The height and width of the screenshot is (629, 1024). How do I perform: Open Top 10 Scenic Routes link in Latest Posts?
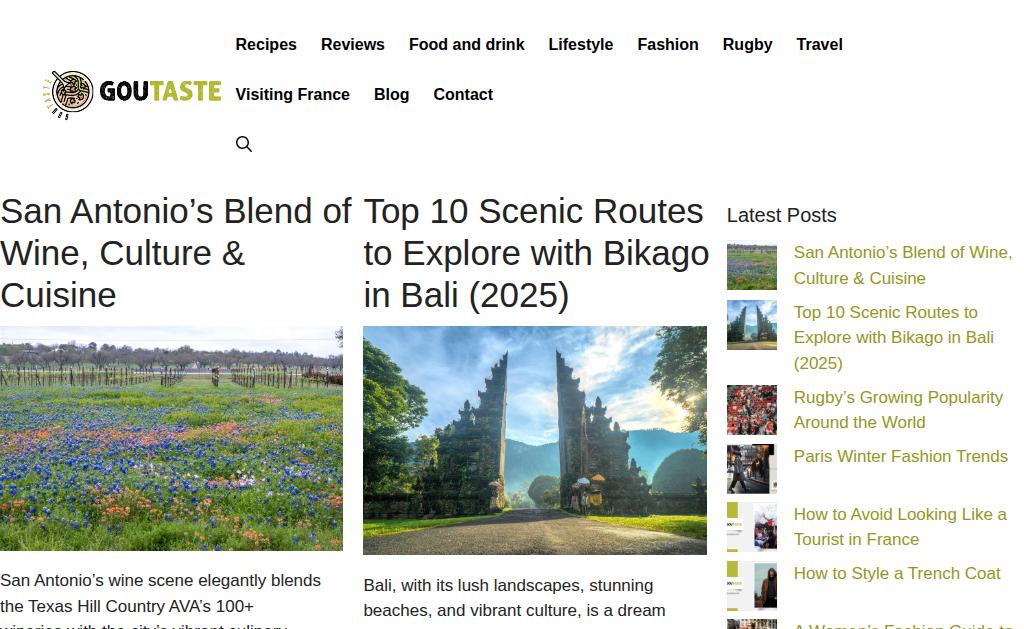[893, 338]
